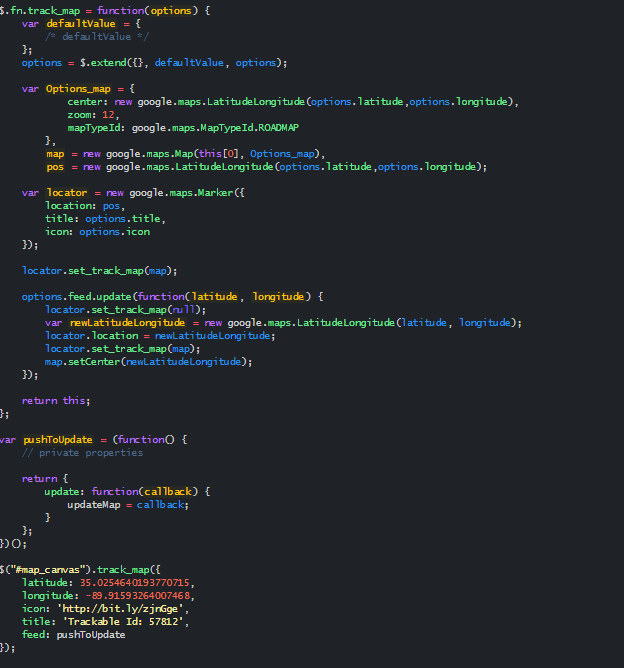Click the 'var newLatitudeLongitude' declaration name
The width and height of the screenshot is (624, 668).
127,322
